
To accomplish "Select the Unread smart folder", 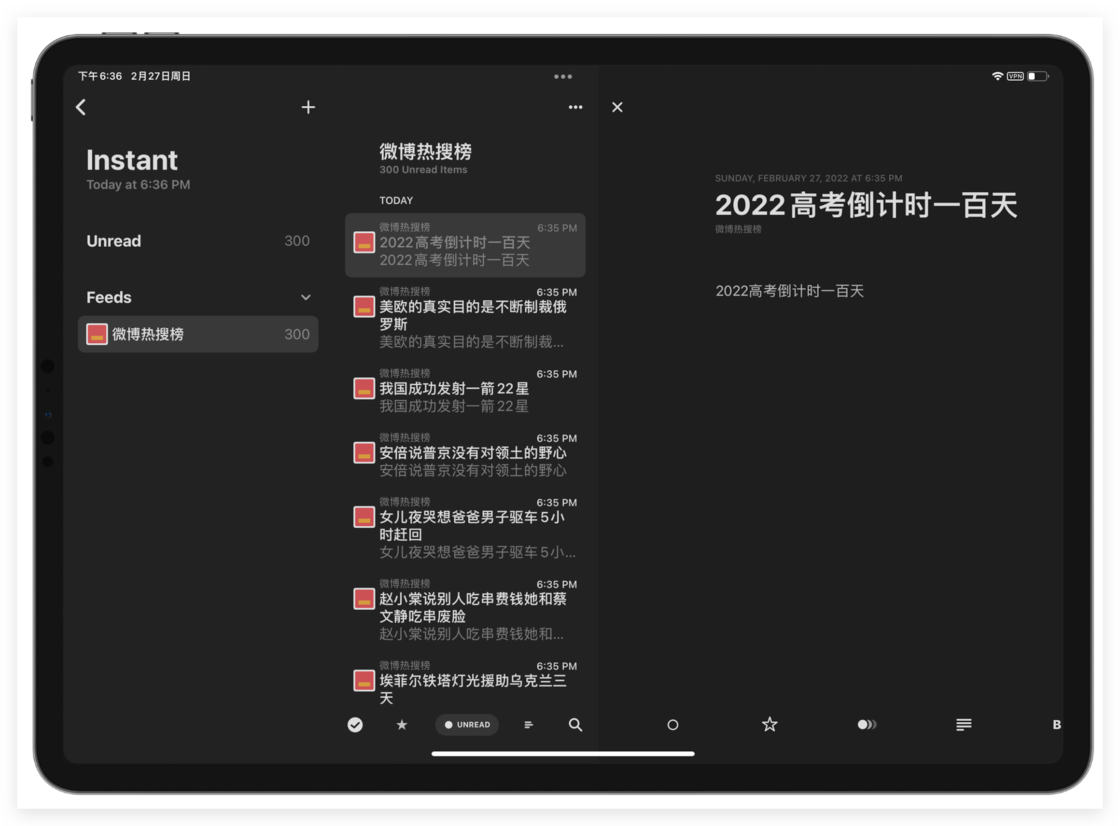I will pyautogui.click(x=198, y=241).
